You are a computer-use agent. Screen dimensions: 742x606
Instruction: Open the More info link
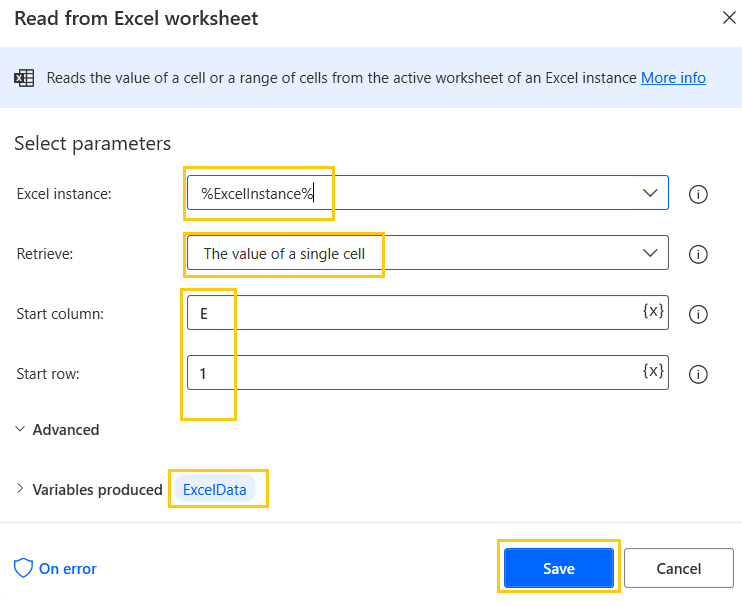pyautogui.click(x=673, y=78)
